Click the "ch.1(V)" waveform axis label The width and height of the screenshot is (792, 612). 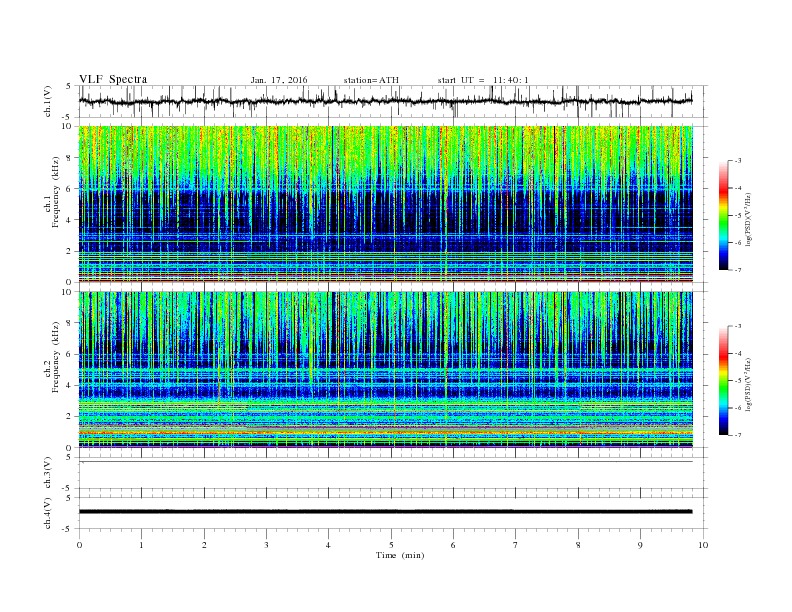(48, 101)
